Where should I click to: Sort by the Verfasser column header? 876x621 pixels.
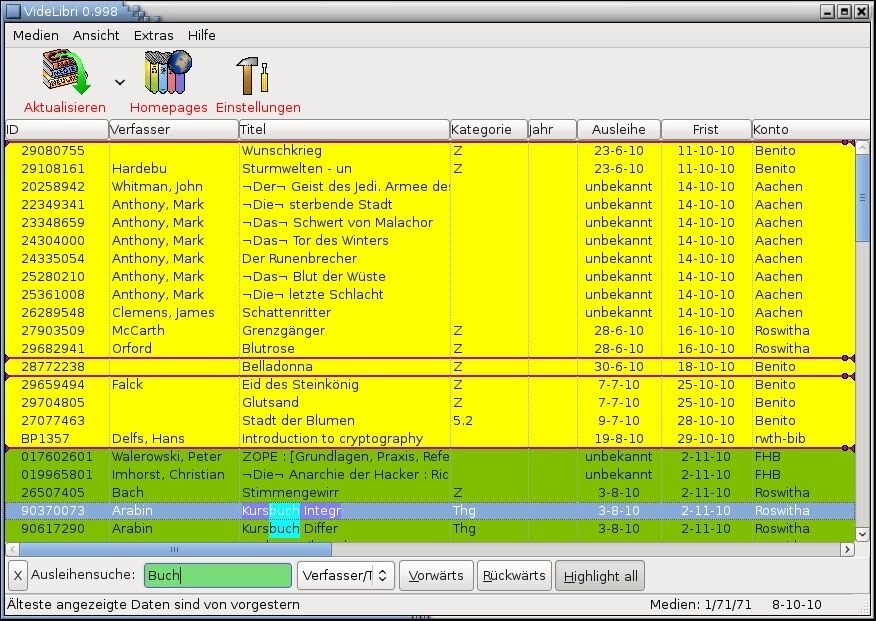(x=172, y=130)
